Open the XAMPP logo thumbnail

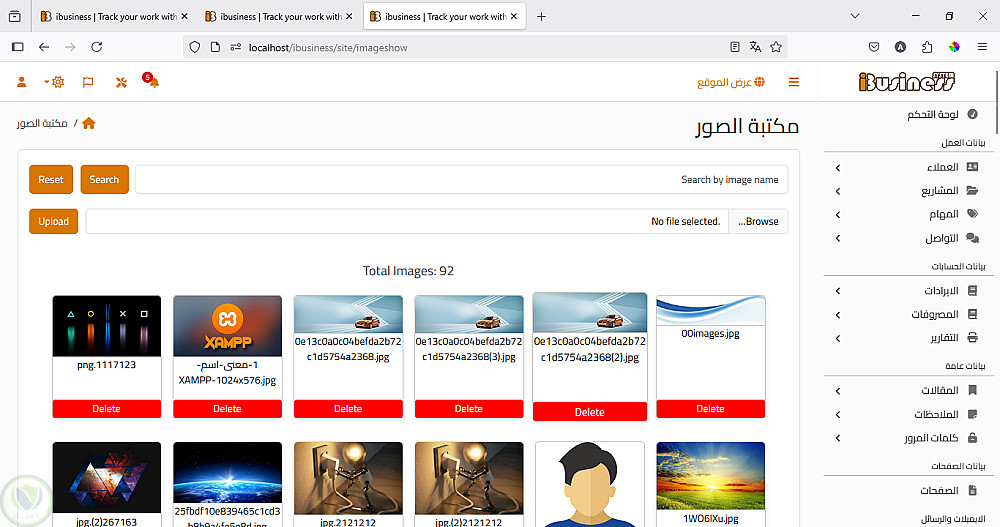coord(228,326)
